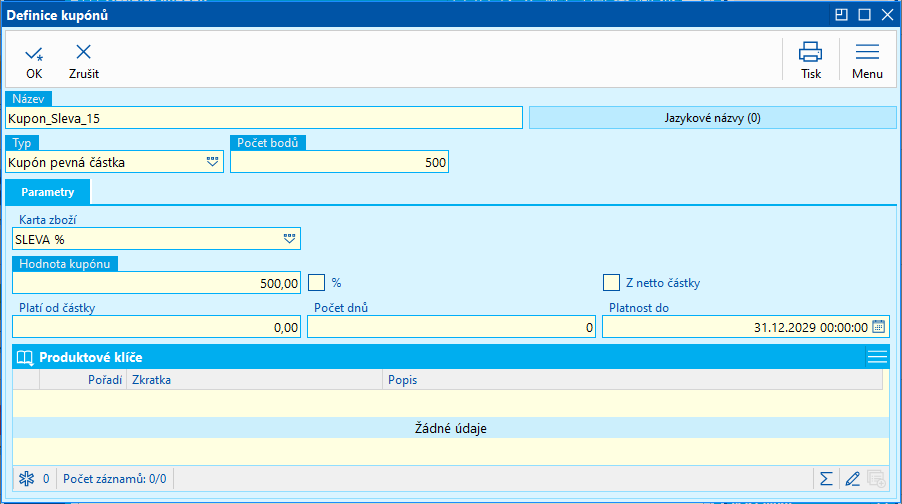The image size is (902, 504).
Task: Open the main Menu hamburger
Action: click(x=867, y=60)
